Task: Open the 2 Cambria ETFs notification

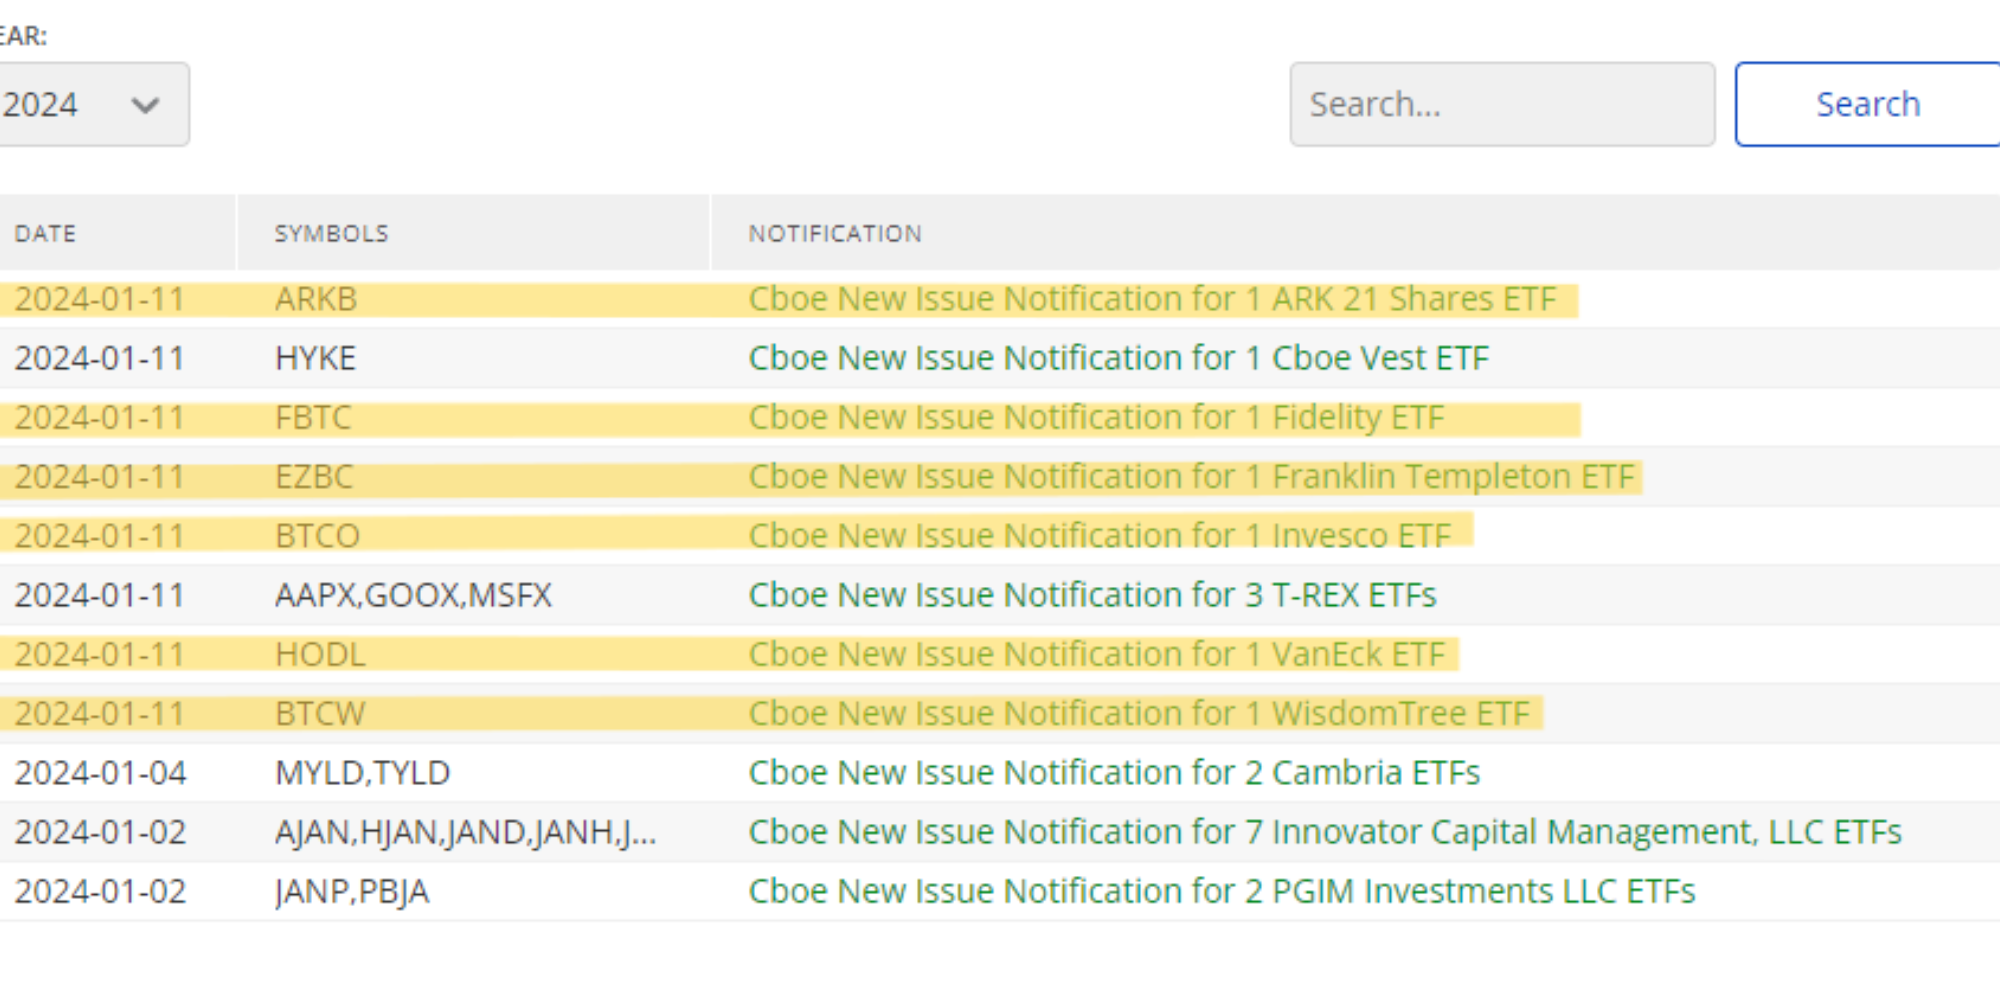Action: 1114,771
